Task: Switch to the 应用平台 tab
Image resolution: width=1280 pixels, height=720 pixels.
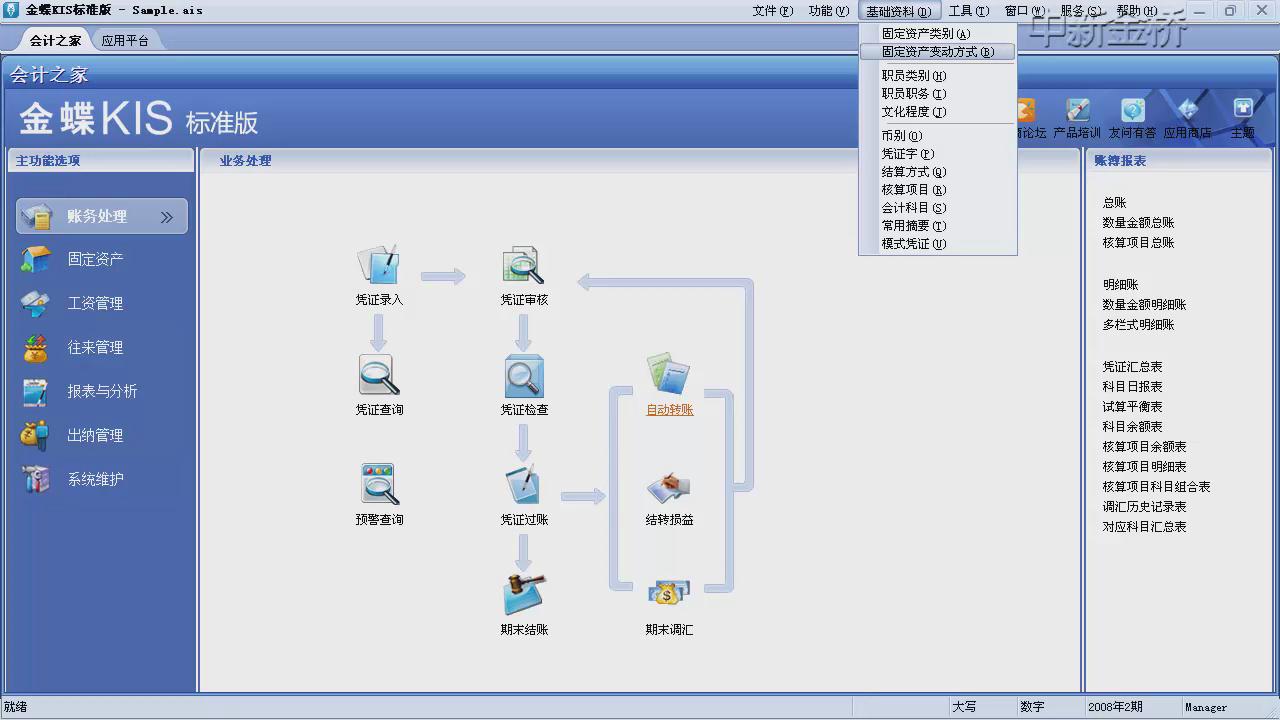Action: (125, 41)
